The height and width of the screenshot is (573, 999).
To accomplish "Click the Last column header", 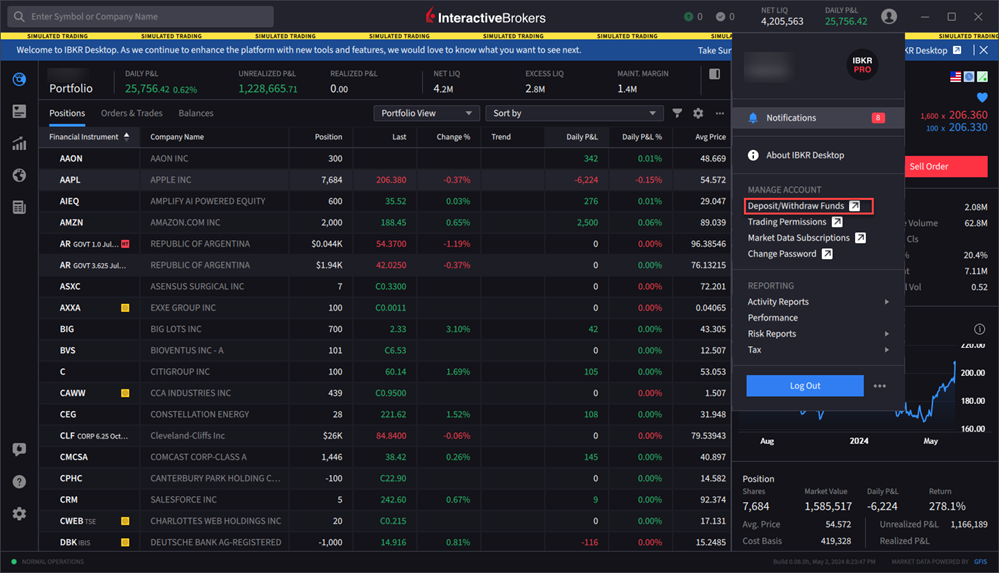I will tap(399, 137).
